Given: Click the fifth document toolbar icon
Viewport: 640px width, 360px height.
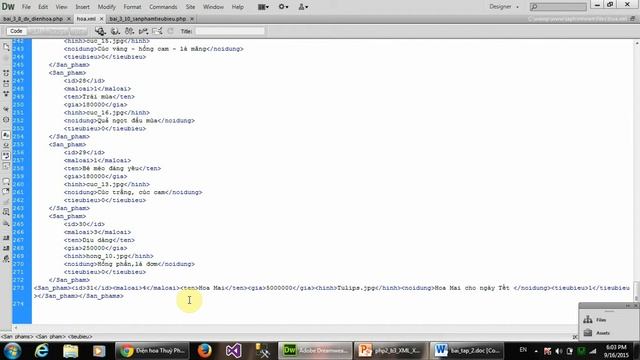Looking at the screenshot, I should pyautogui.click(x=157, y=31).
